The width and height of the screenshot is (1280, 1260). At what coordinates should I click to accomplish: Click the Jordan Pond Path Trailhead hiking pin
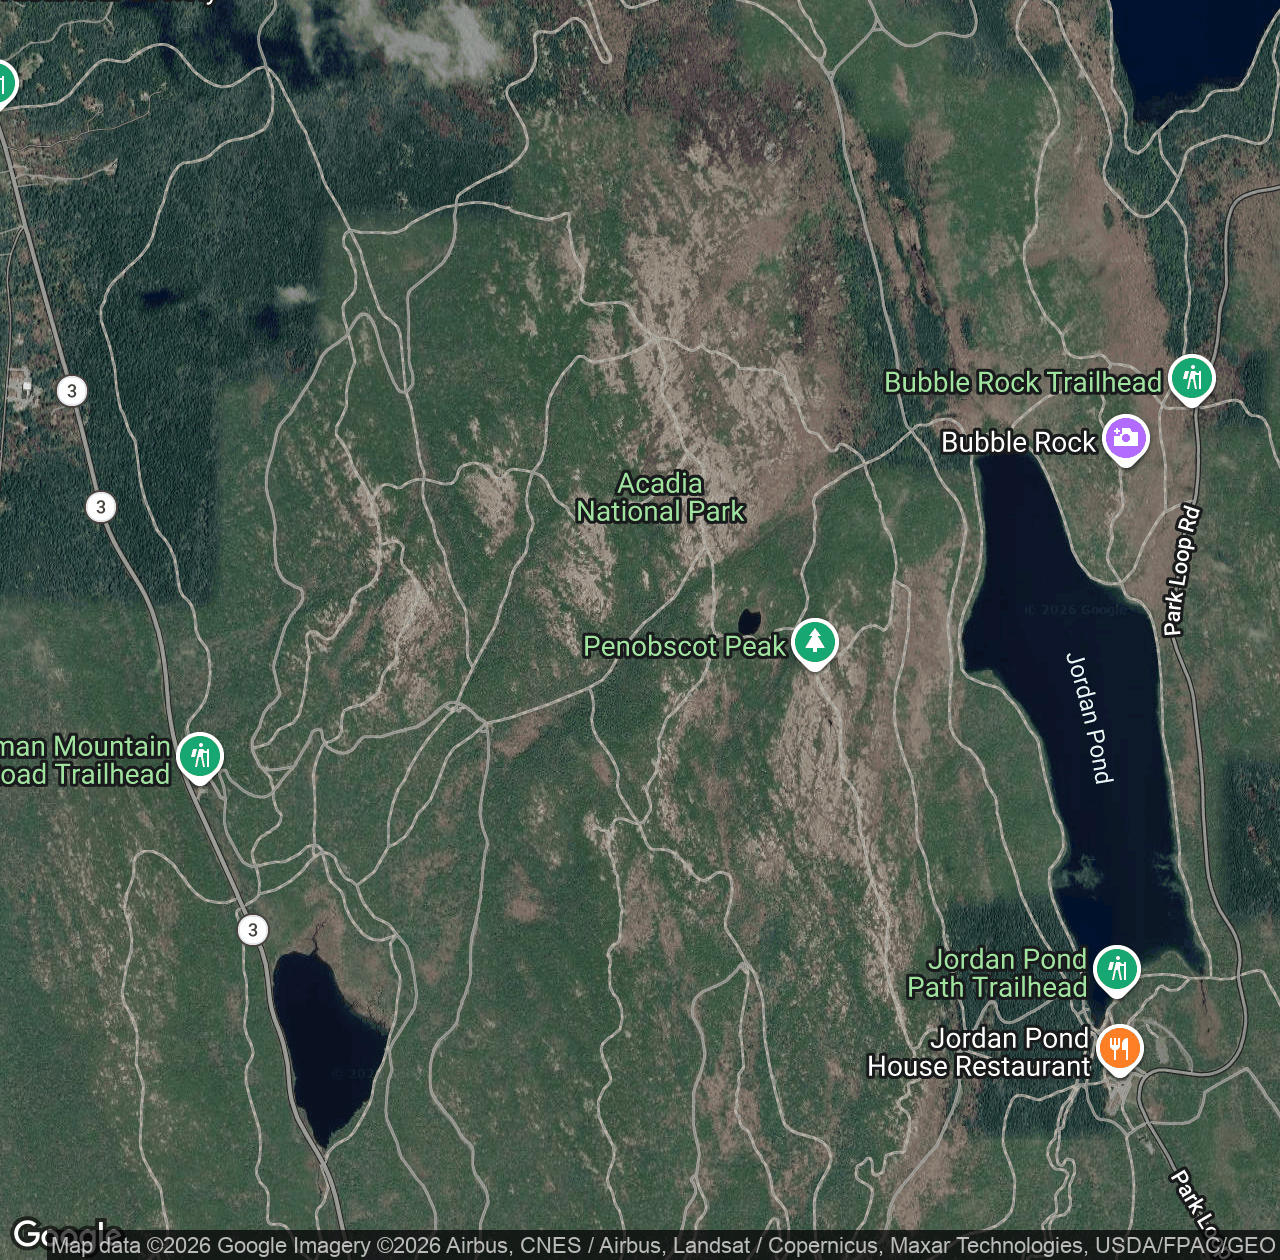(1117, 971)
